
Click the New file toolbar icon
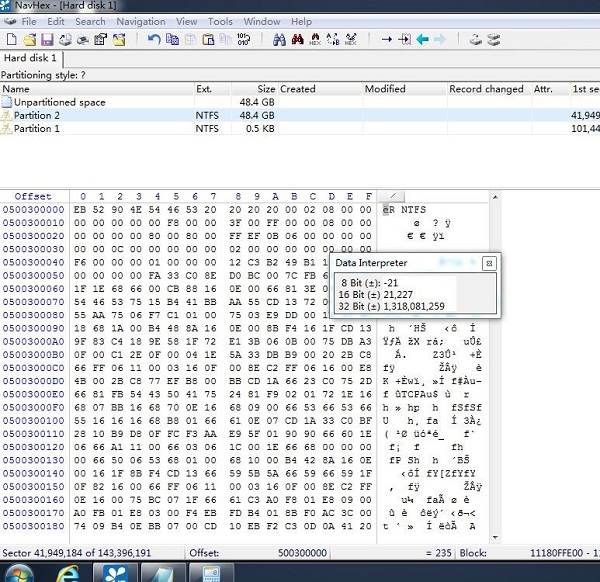pos(12,39)
